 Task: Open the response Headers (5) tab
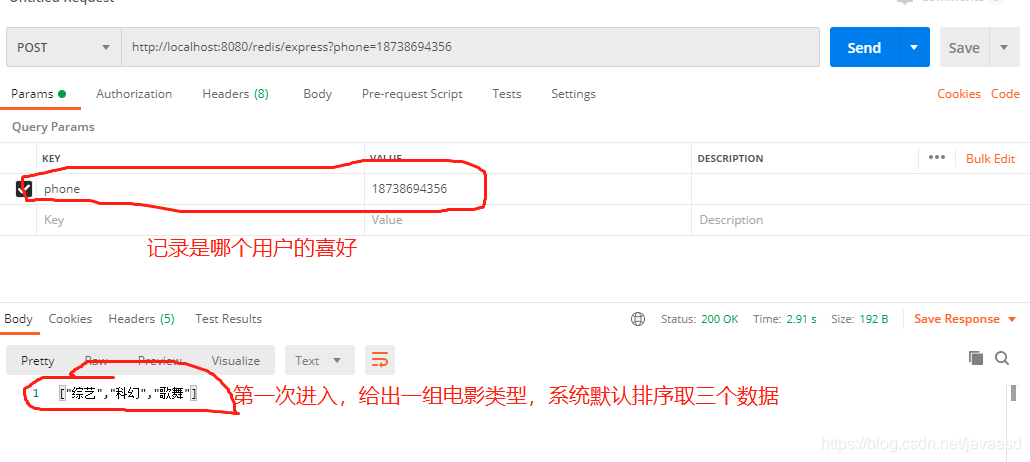141,319
